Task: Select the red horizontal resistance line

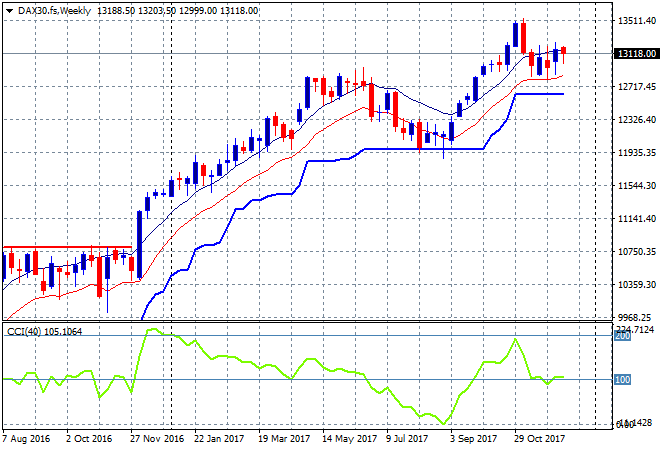Action: pyautogui.click(x=67, y=247)
